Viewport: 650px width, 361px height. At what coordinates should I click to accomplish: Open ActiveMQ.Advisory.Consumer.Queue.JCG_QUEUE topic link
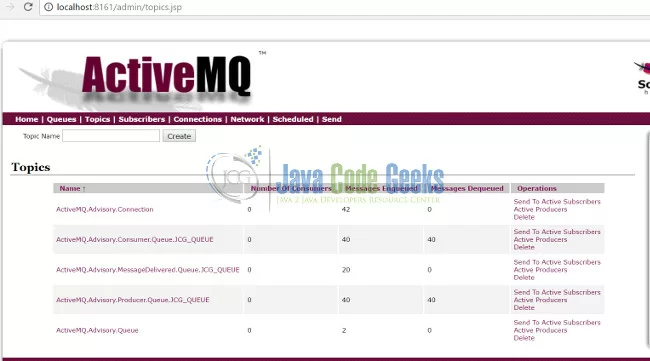135,240
